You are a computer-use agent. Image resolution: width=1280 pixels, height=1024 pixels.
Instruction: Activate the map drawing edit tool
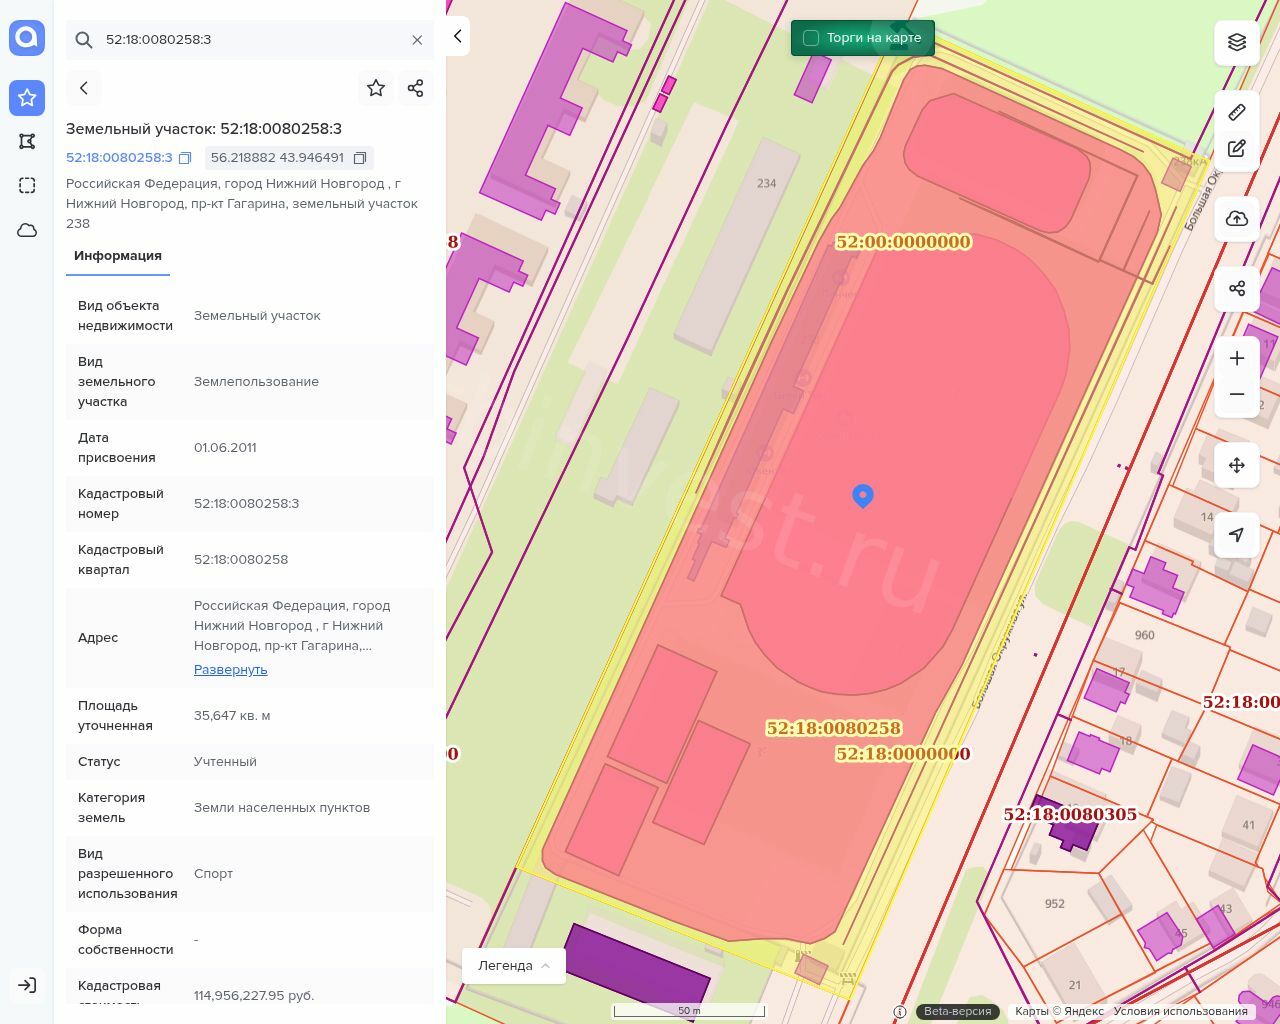click(1237, 149)
